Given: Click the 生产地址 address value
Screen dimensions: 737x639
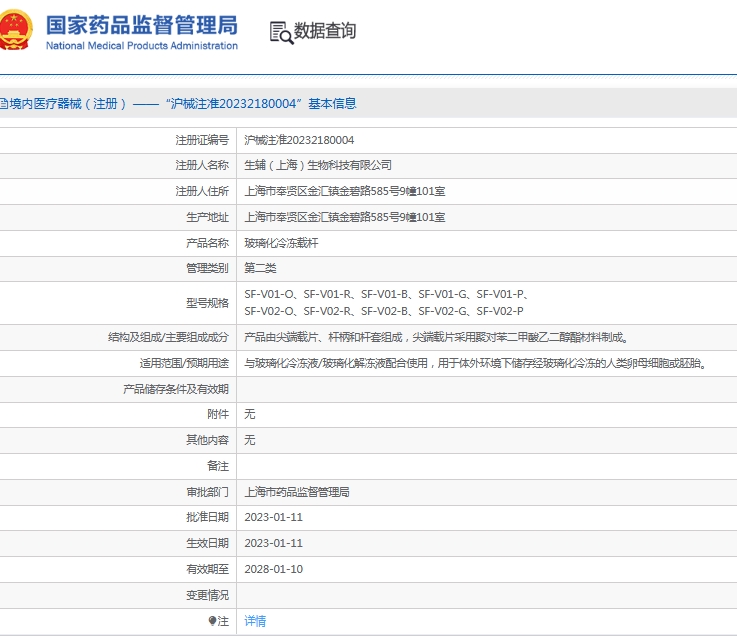Looking at the screenshot, I should 345,217.
